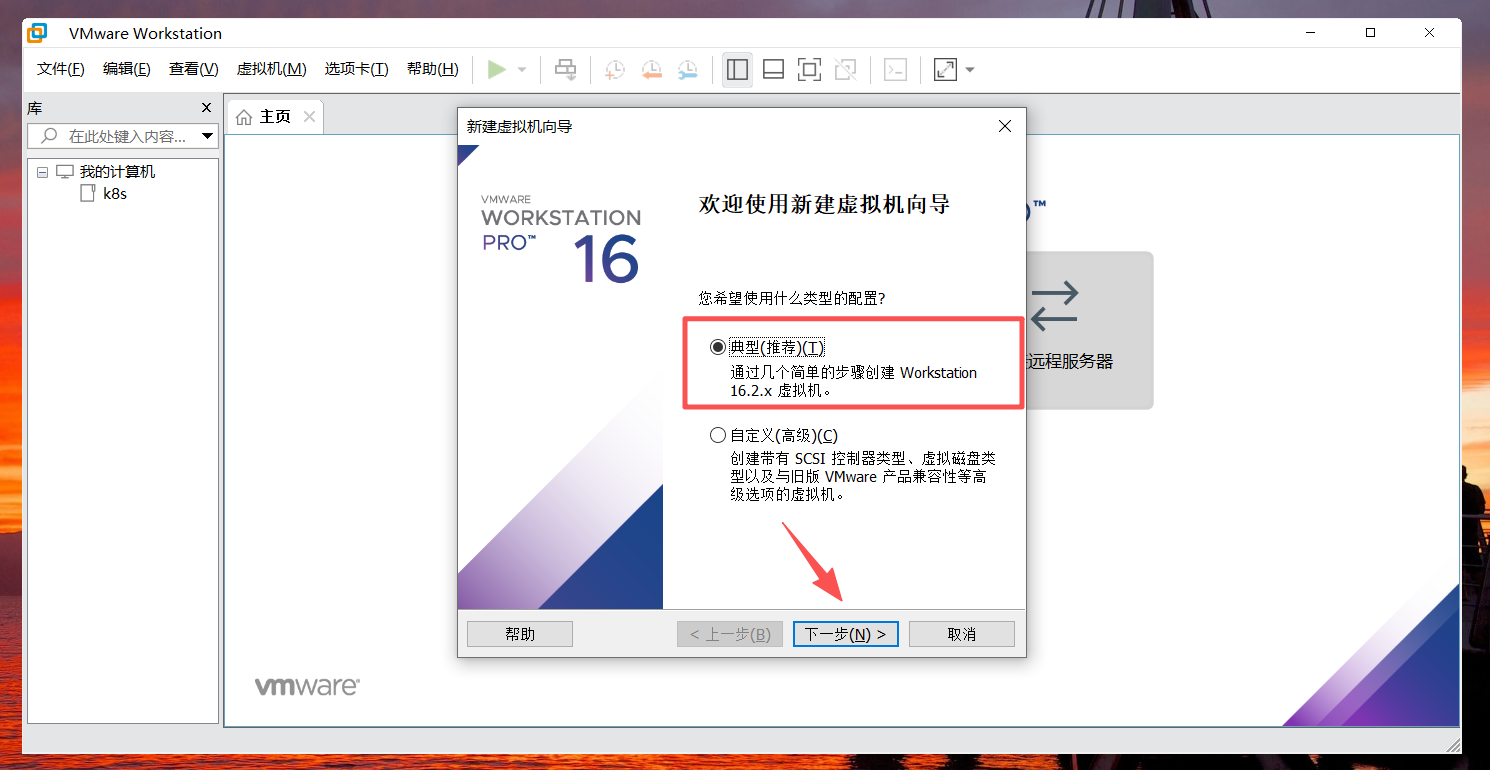Select the 典型(推荐) configuration radio button
The width and height of the screenshot is (1490, 770).
(717, 347)
